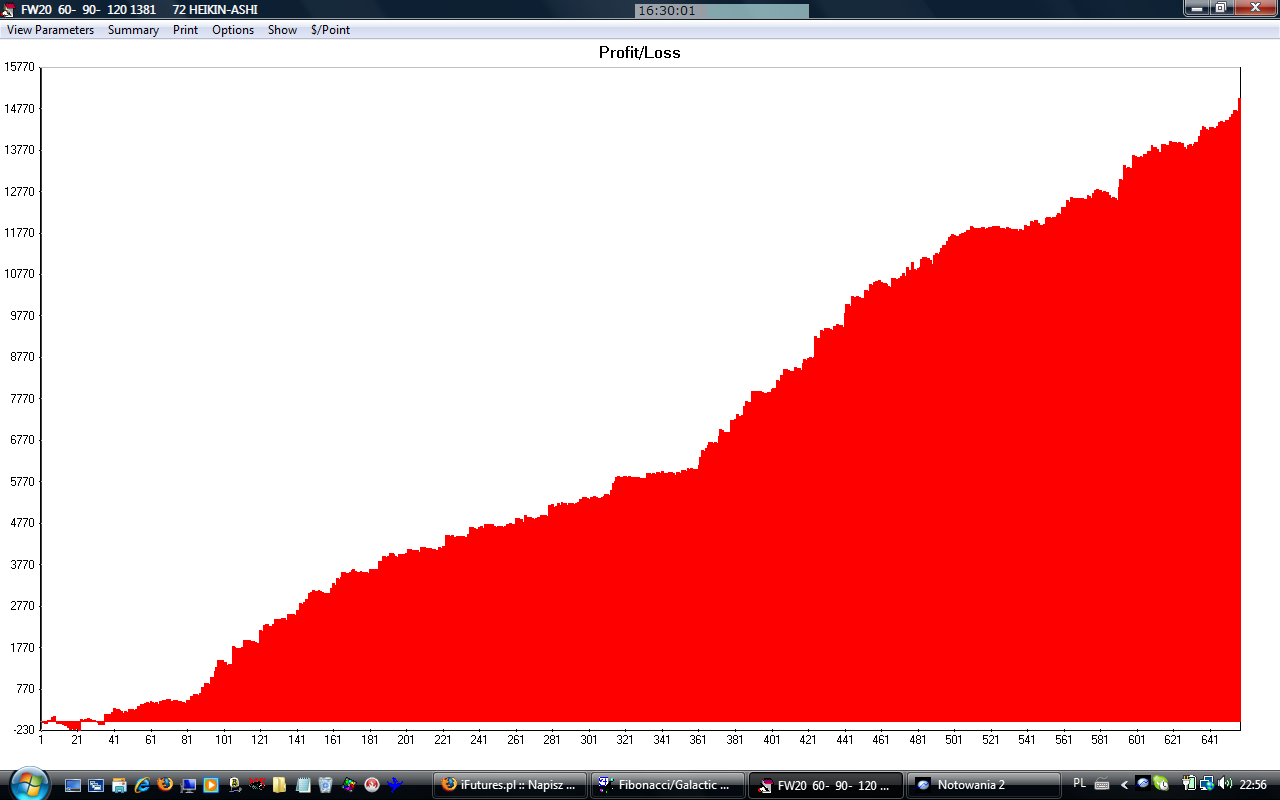Image resolution: width=1280 pixels, height=800 pixels.
Task: Switch to iFutures.pl Firefox taskbar window
Action: [510, 785]
